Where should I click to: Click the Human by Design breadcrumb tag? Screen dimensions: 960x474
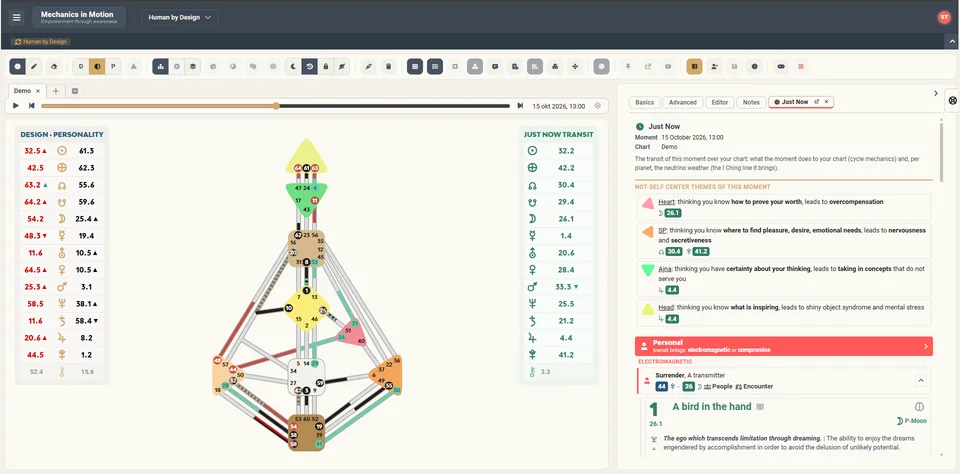point(40,42)
